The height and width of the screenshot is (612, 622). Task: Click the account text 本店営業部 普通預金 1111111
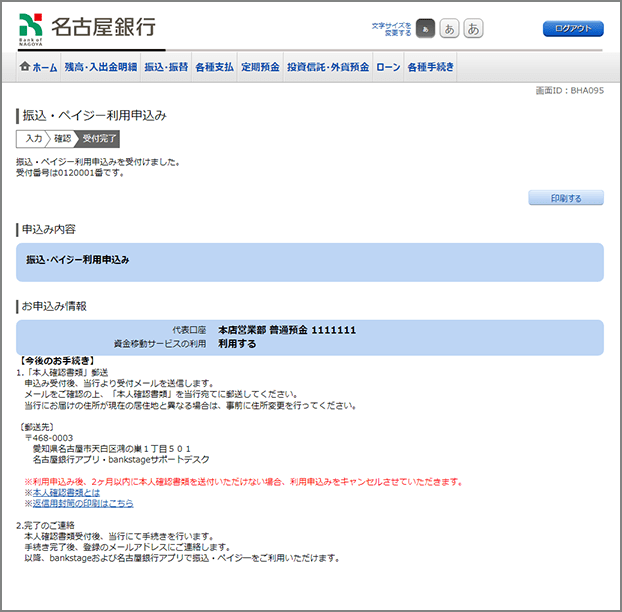pyautogui.click(x=287, y=330)
